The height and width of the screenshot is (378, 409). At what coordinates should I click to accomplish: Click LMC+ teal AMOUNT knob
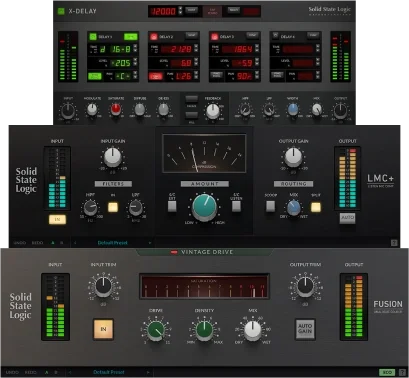(x=204, y=207)
